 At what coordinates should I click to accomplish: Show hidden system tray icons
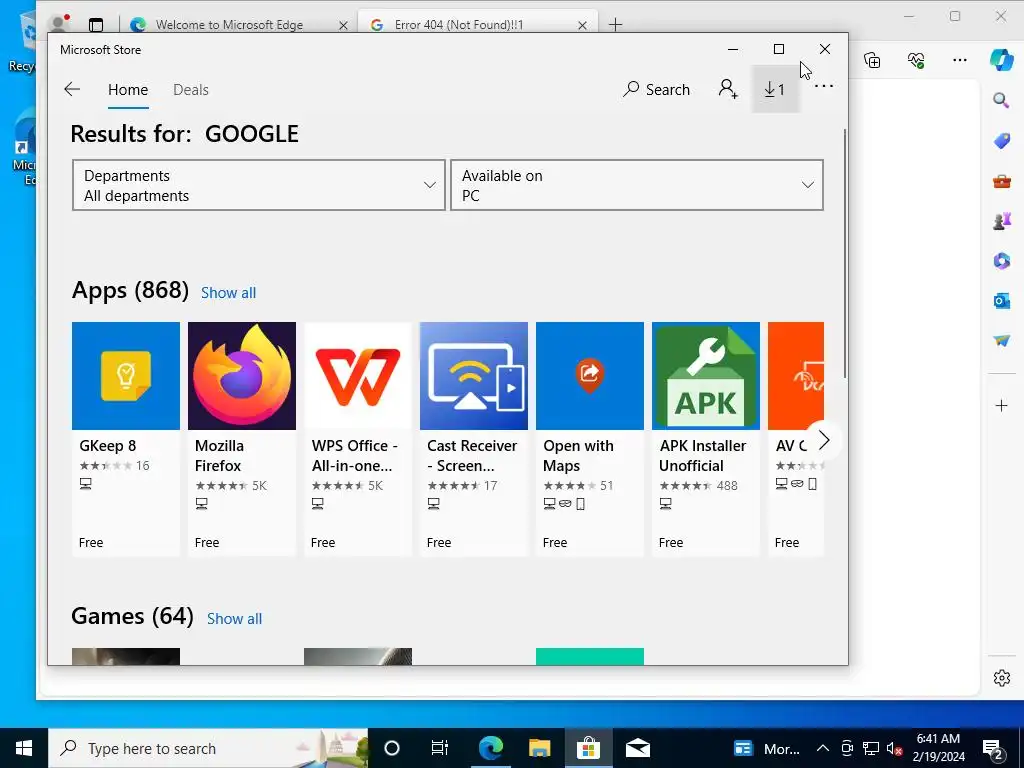coord(823,748)
